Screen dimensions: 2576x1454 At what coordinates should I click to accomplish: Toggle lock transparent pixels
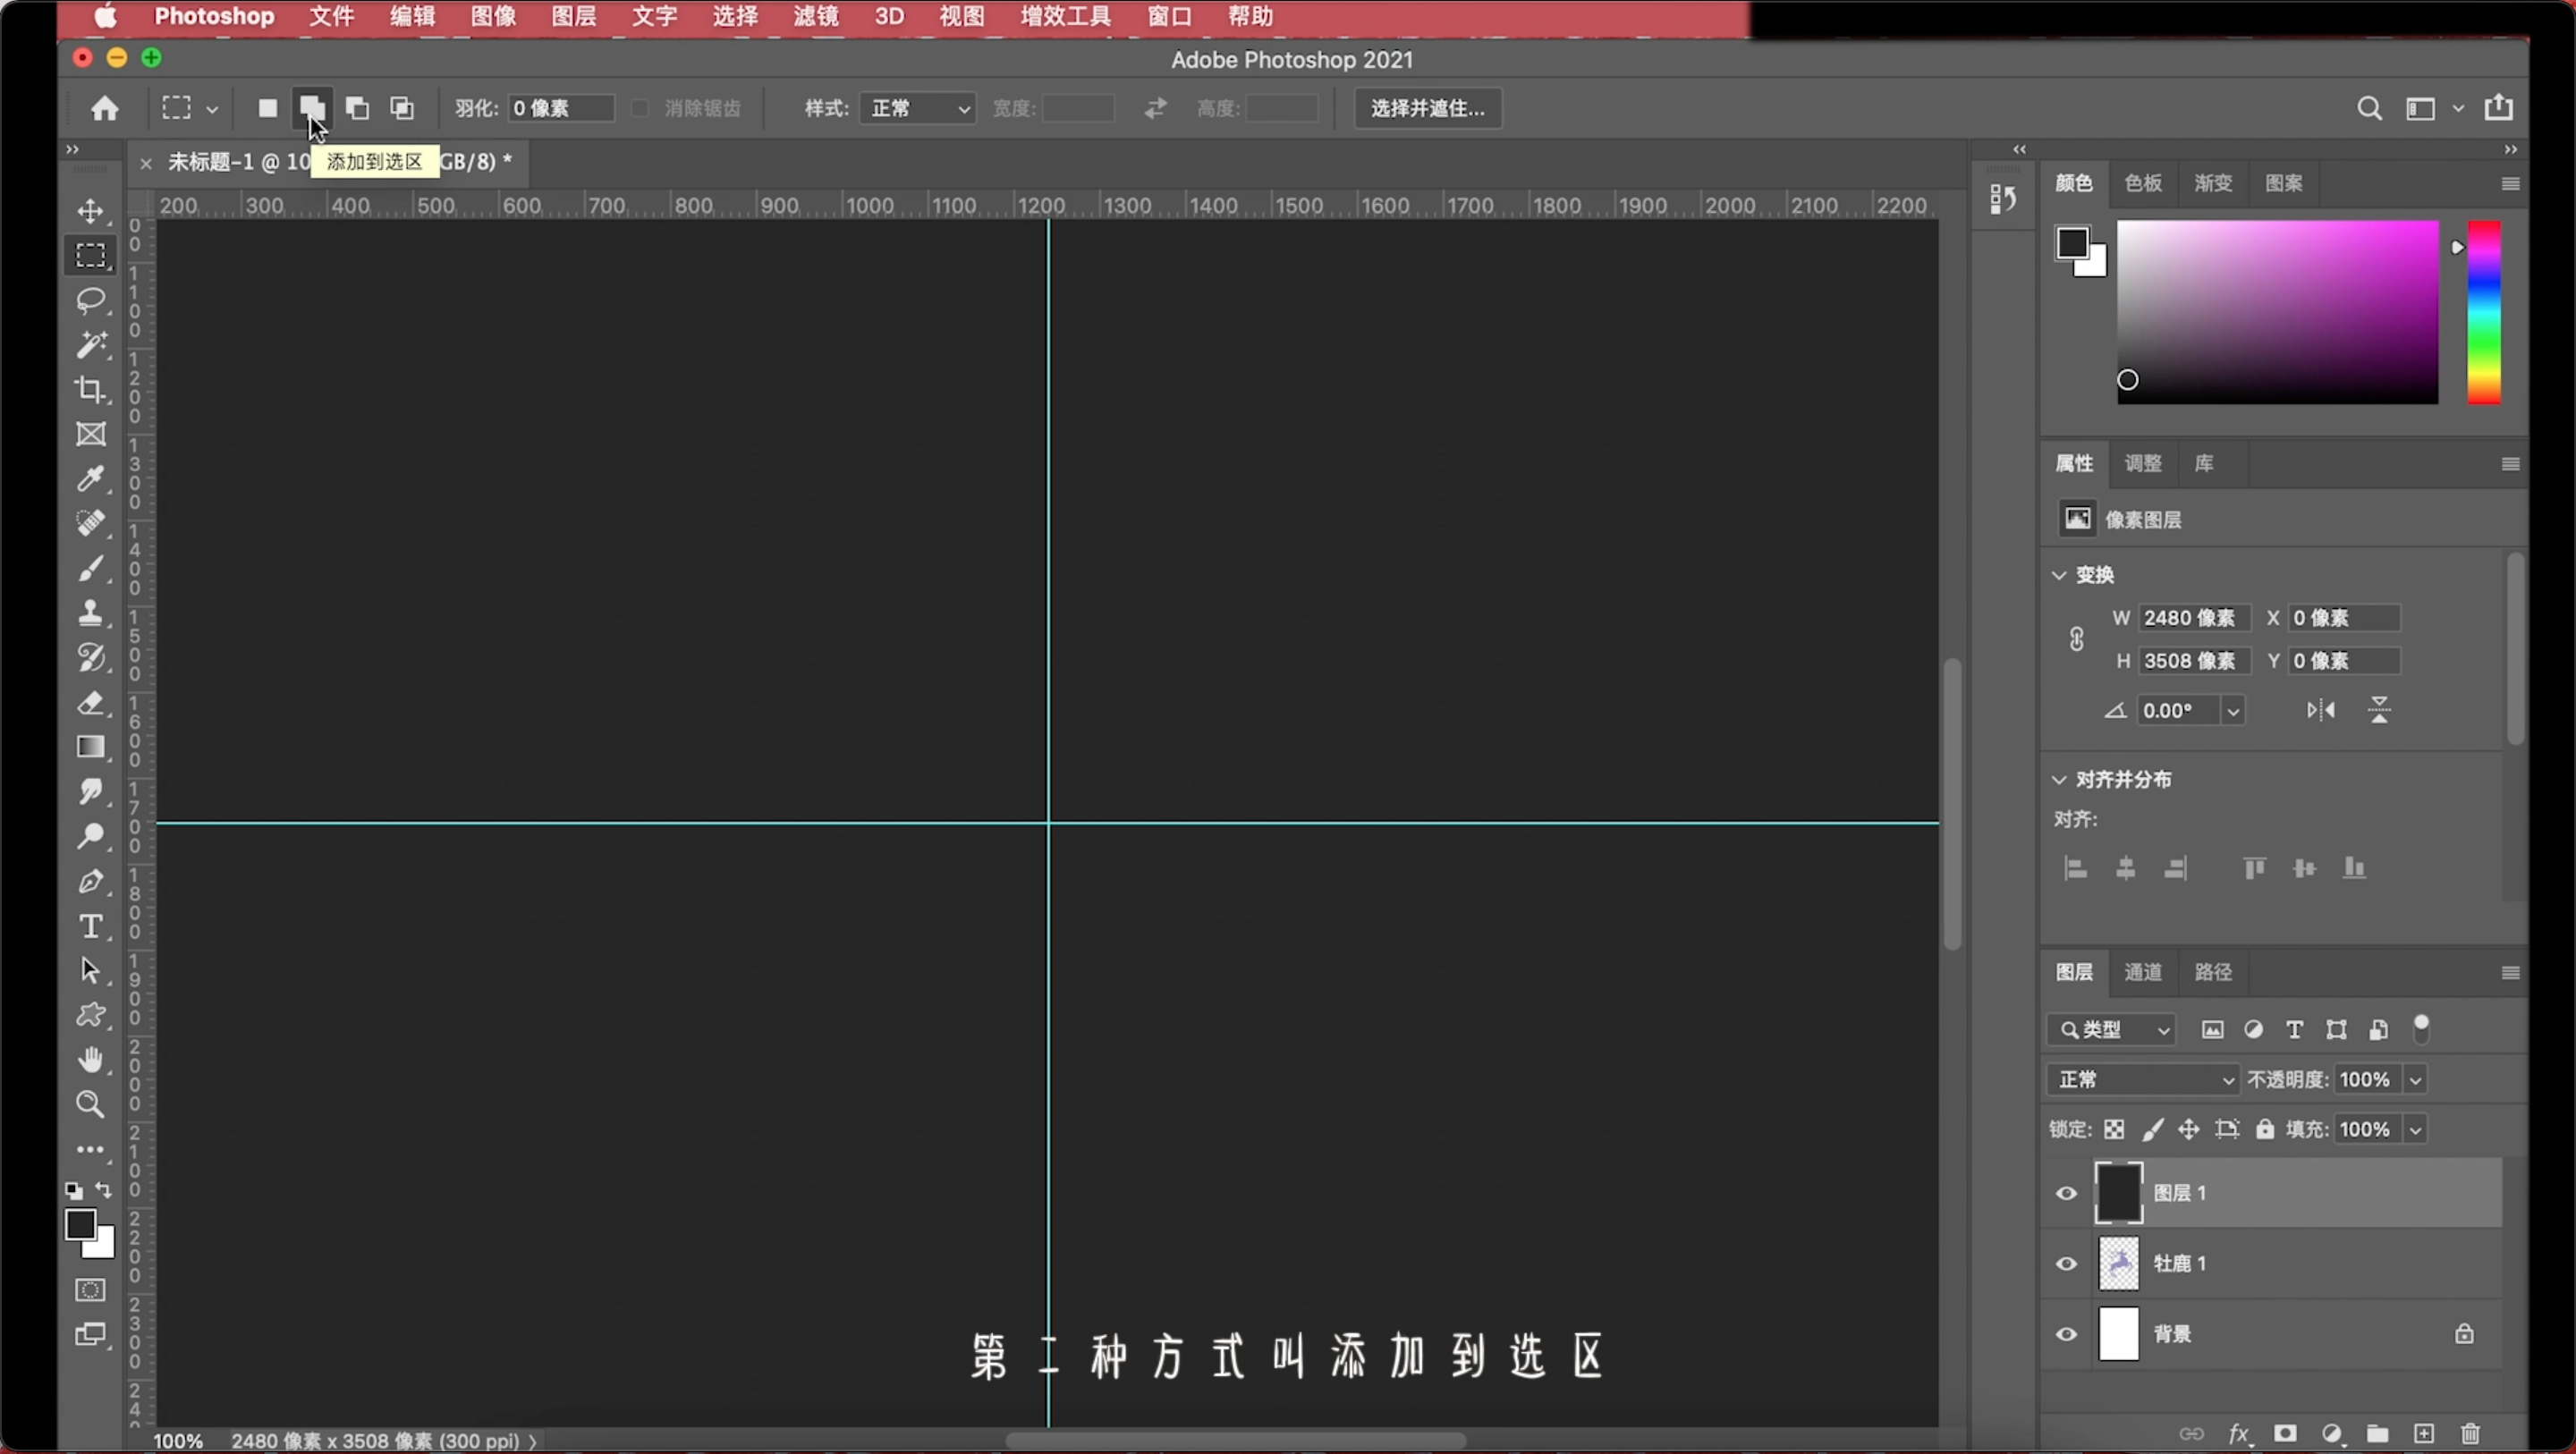2114,1129
